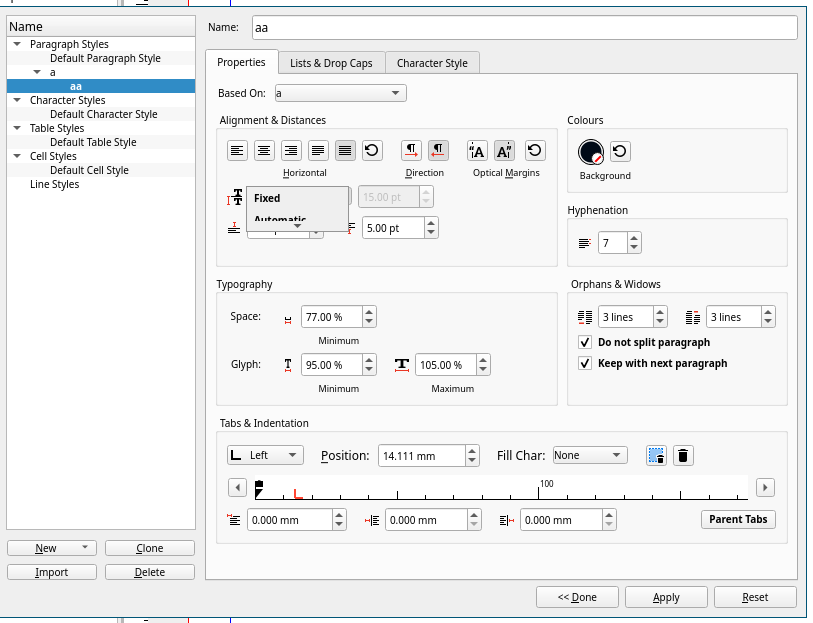Open the Background colour swatch

pos(591,152)
